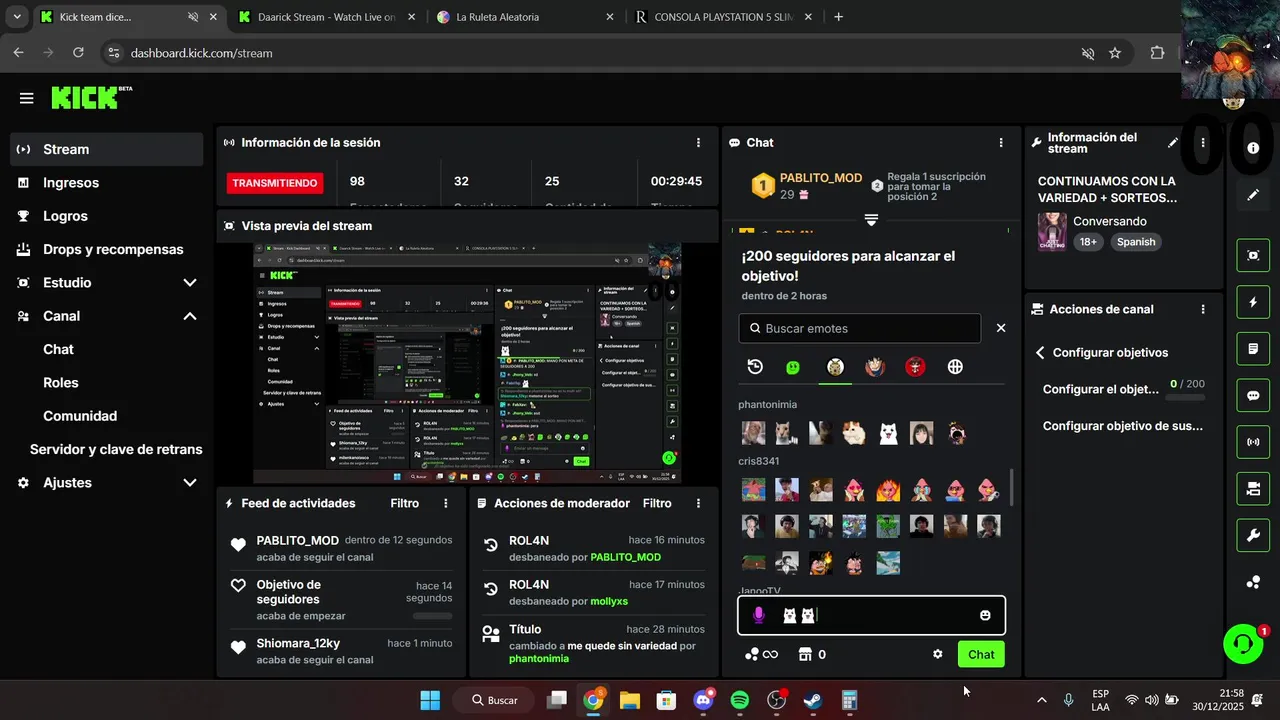Toggle the channel actions panel icon
The image size is (1280, 720).
click(x=1253, y=489)
